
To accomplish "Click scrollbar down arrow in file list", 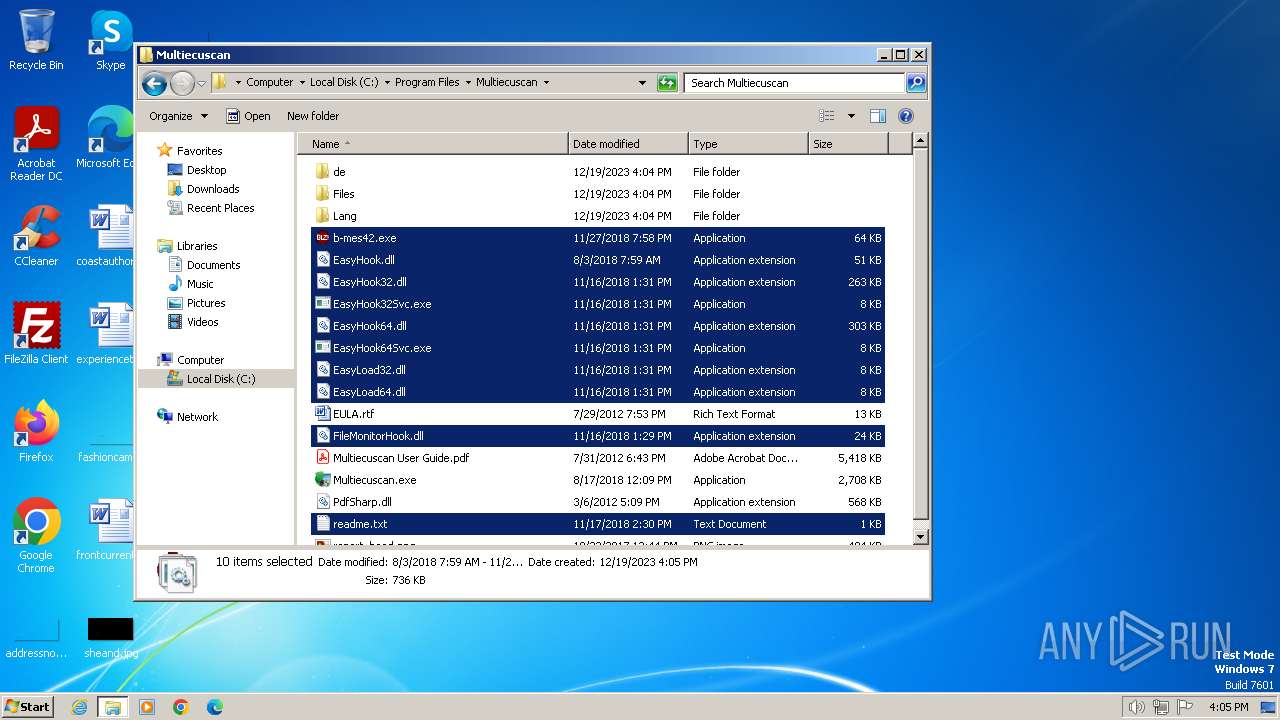I will point(920,537).
